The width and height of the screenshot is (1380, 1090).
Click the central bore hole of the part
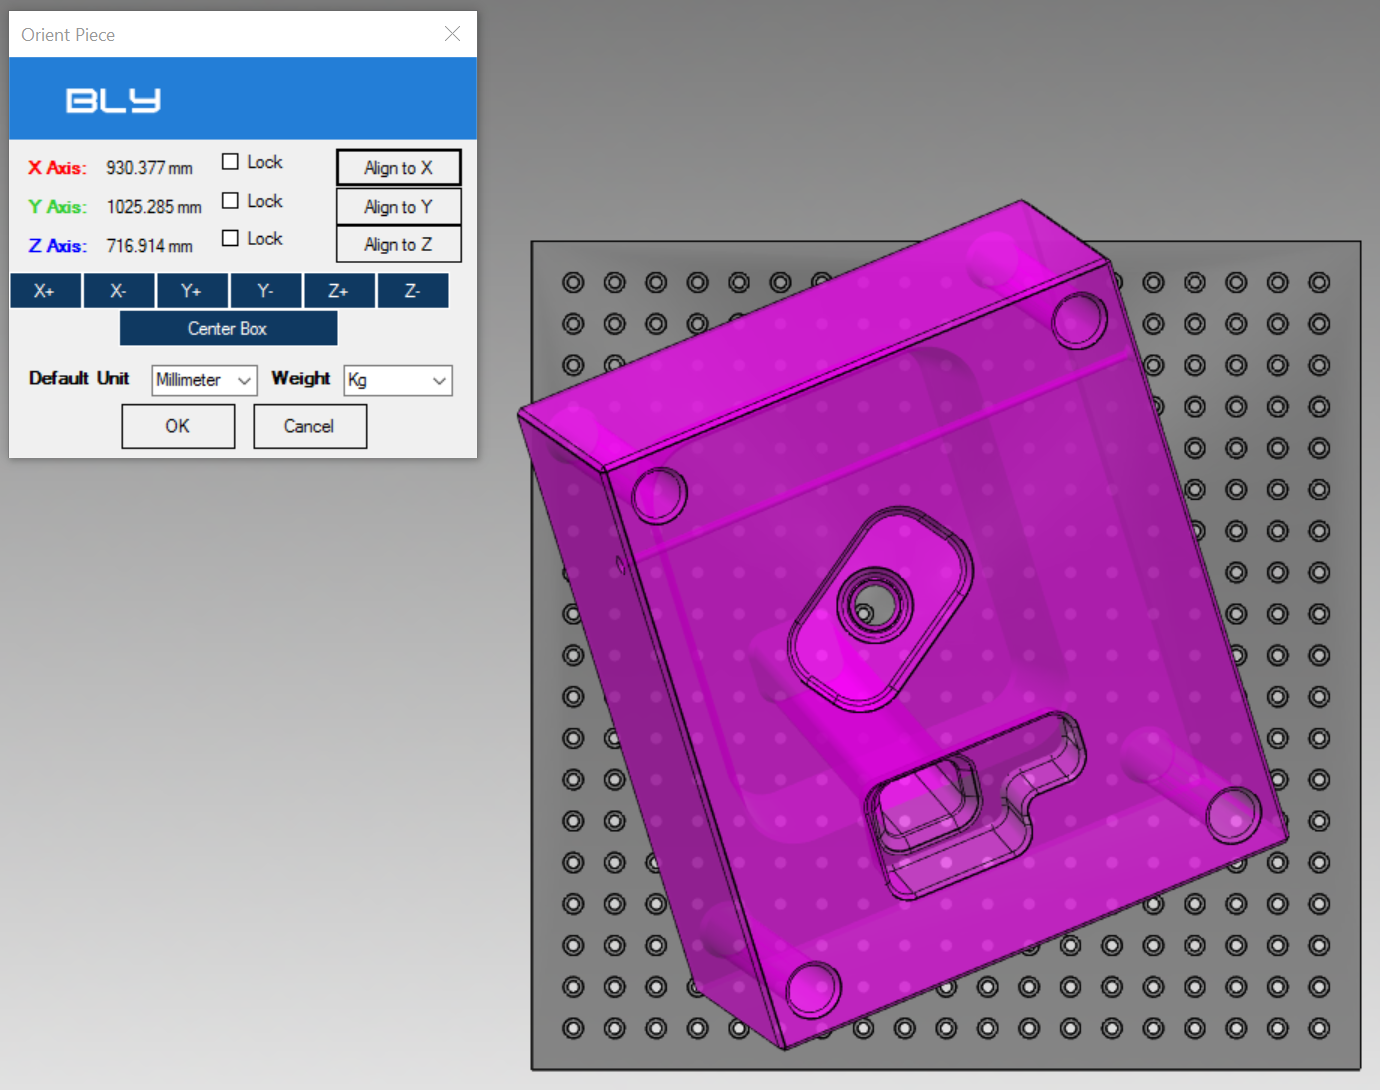(874, 606)
